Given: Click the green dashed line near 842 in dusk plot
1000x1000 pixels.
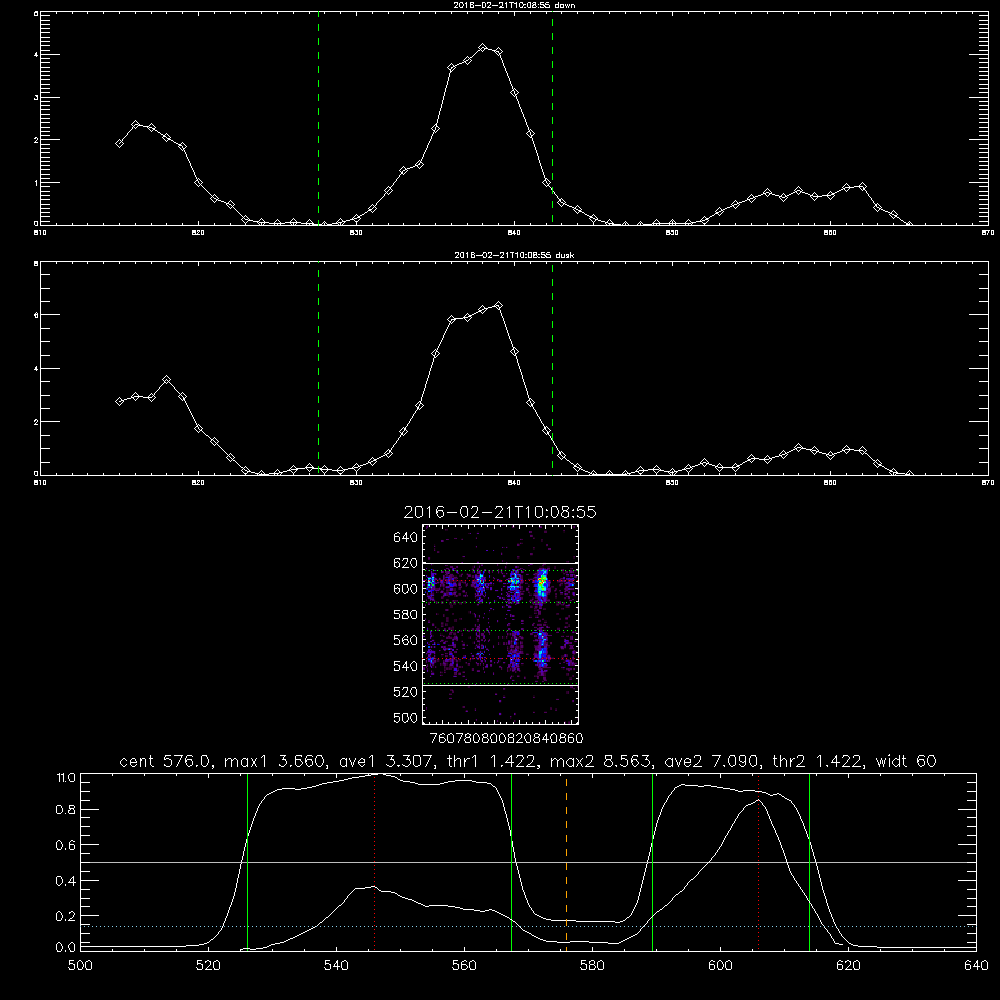Looking at the screenshot, I should tap(552, 368).
